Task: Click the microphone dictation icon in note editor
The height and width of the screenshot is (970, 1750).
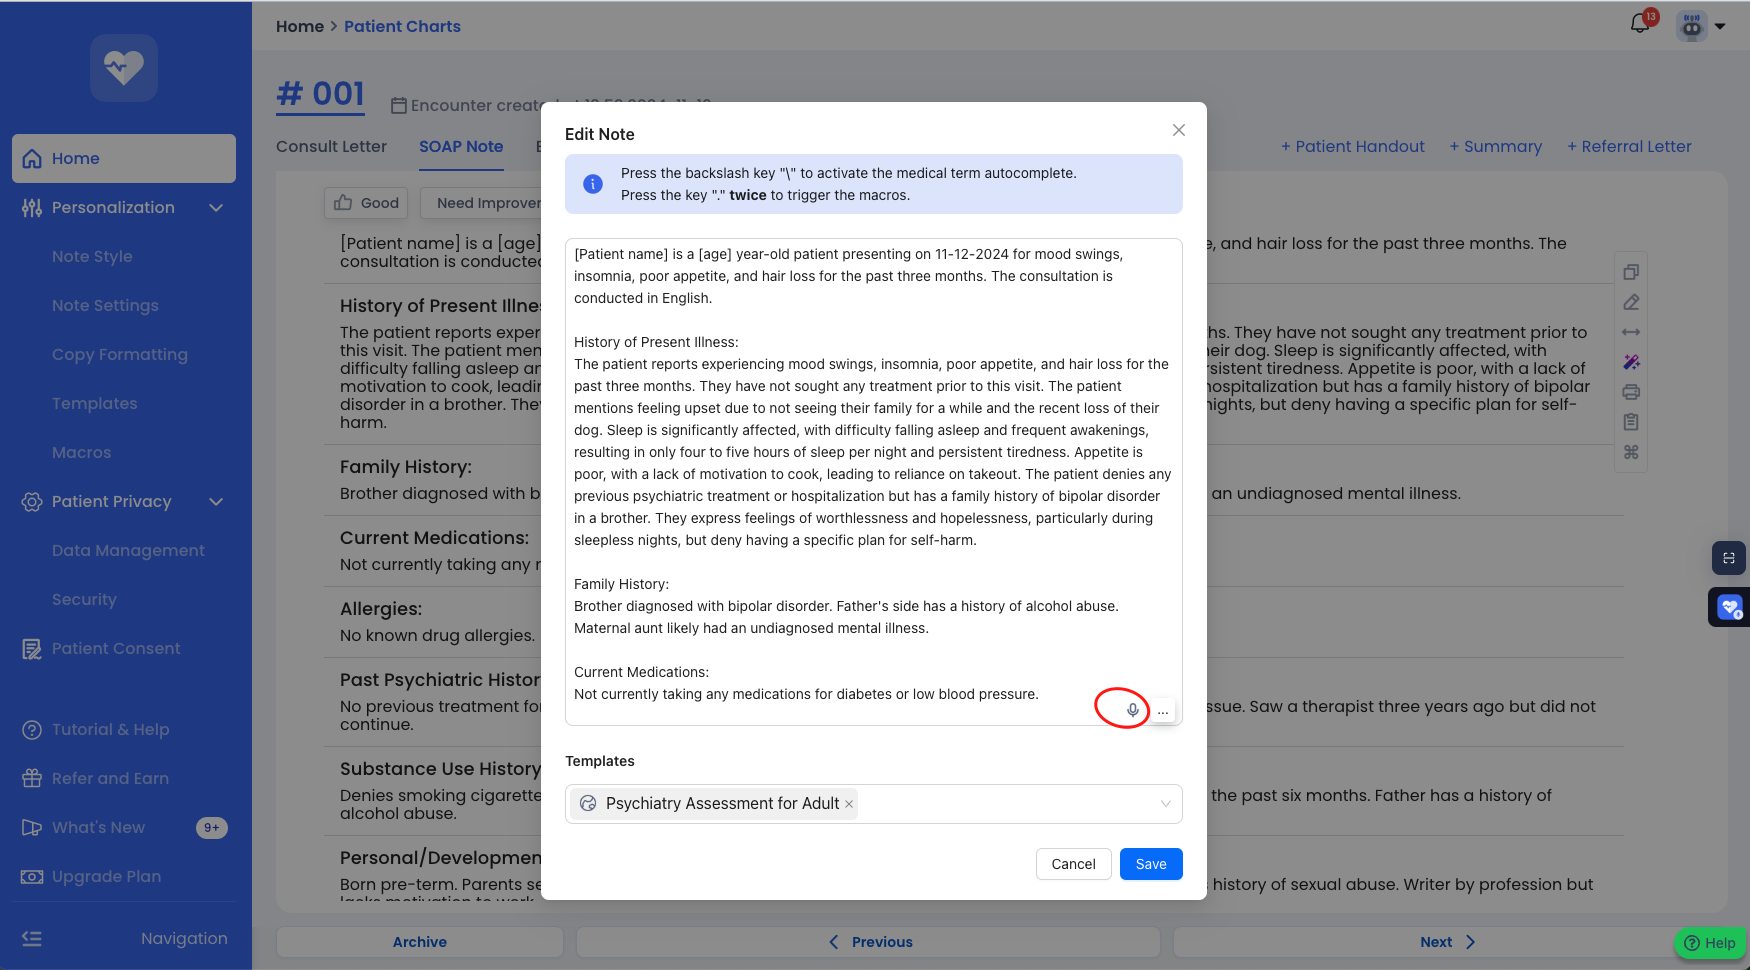Action: 1132,710
